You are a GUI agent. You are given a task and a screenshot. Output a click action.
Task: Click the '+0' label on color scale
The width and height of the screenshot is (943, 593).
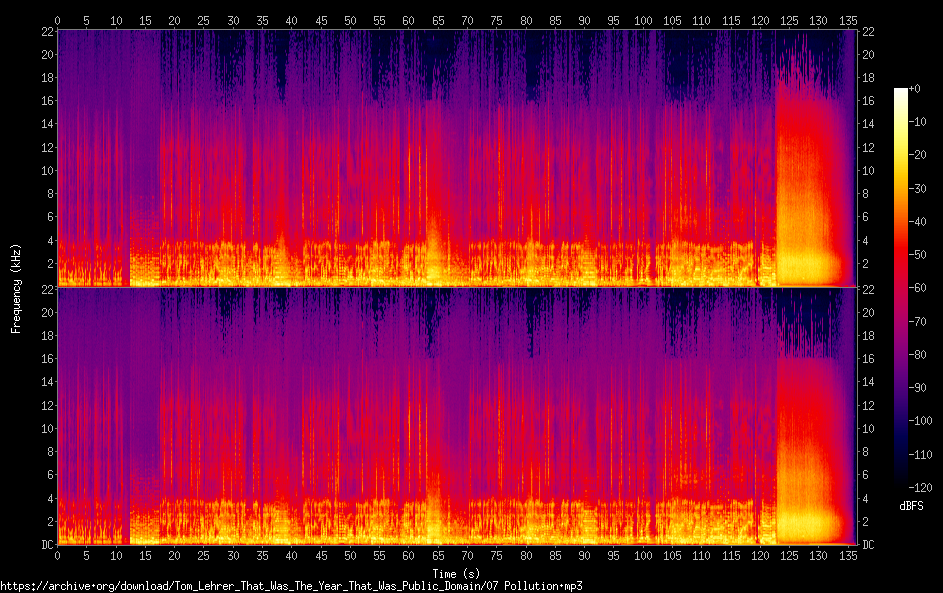click(x=915, y=89)
